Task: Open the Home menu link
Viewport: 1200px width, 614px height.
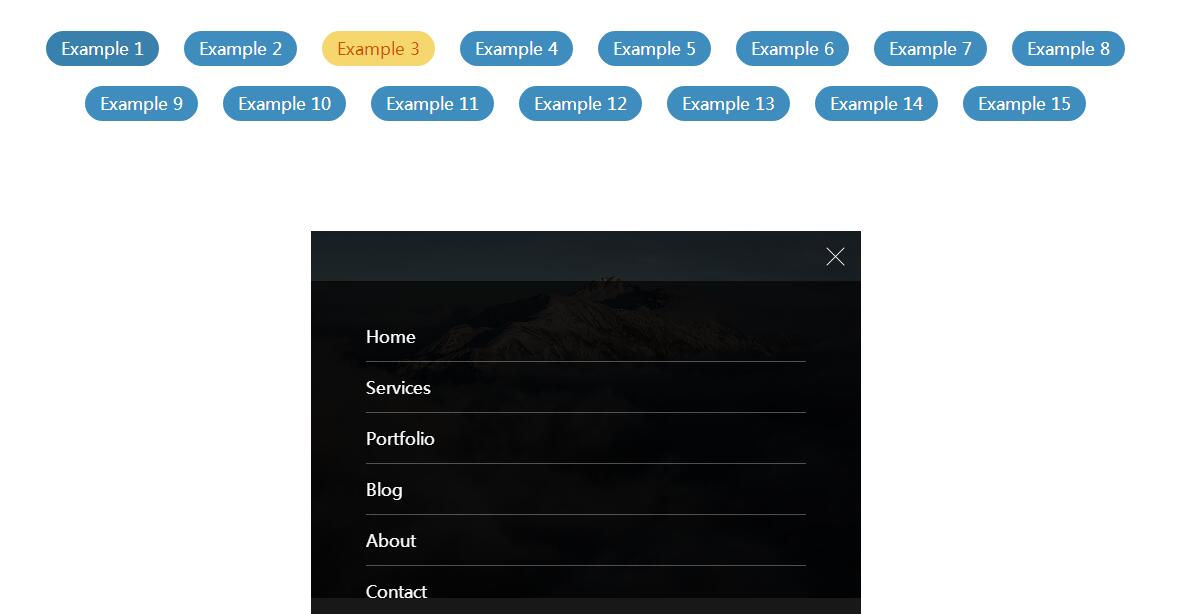Action: click(390, 337)
